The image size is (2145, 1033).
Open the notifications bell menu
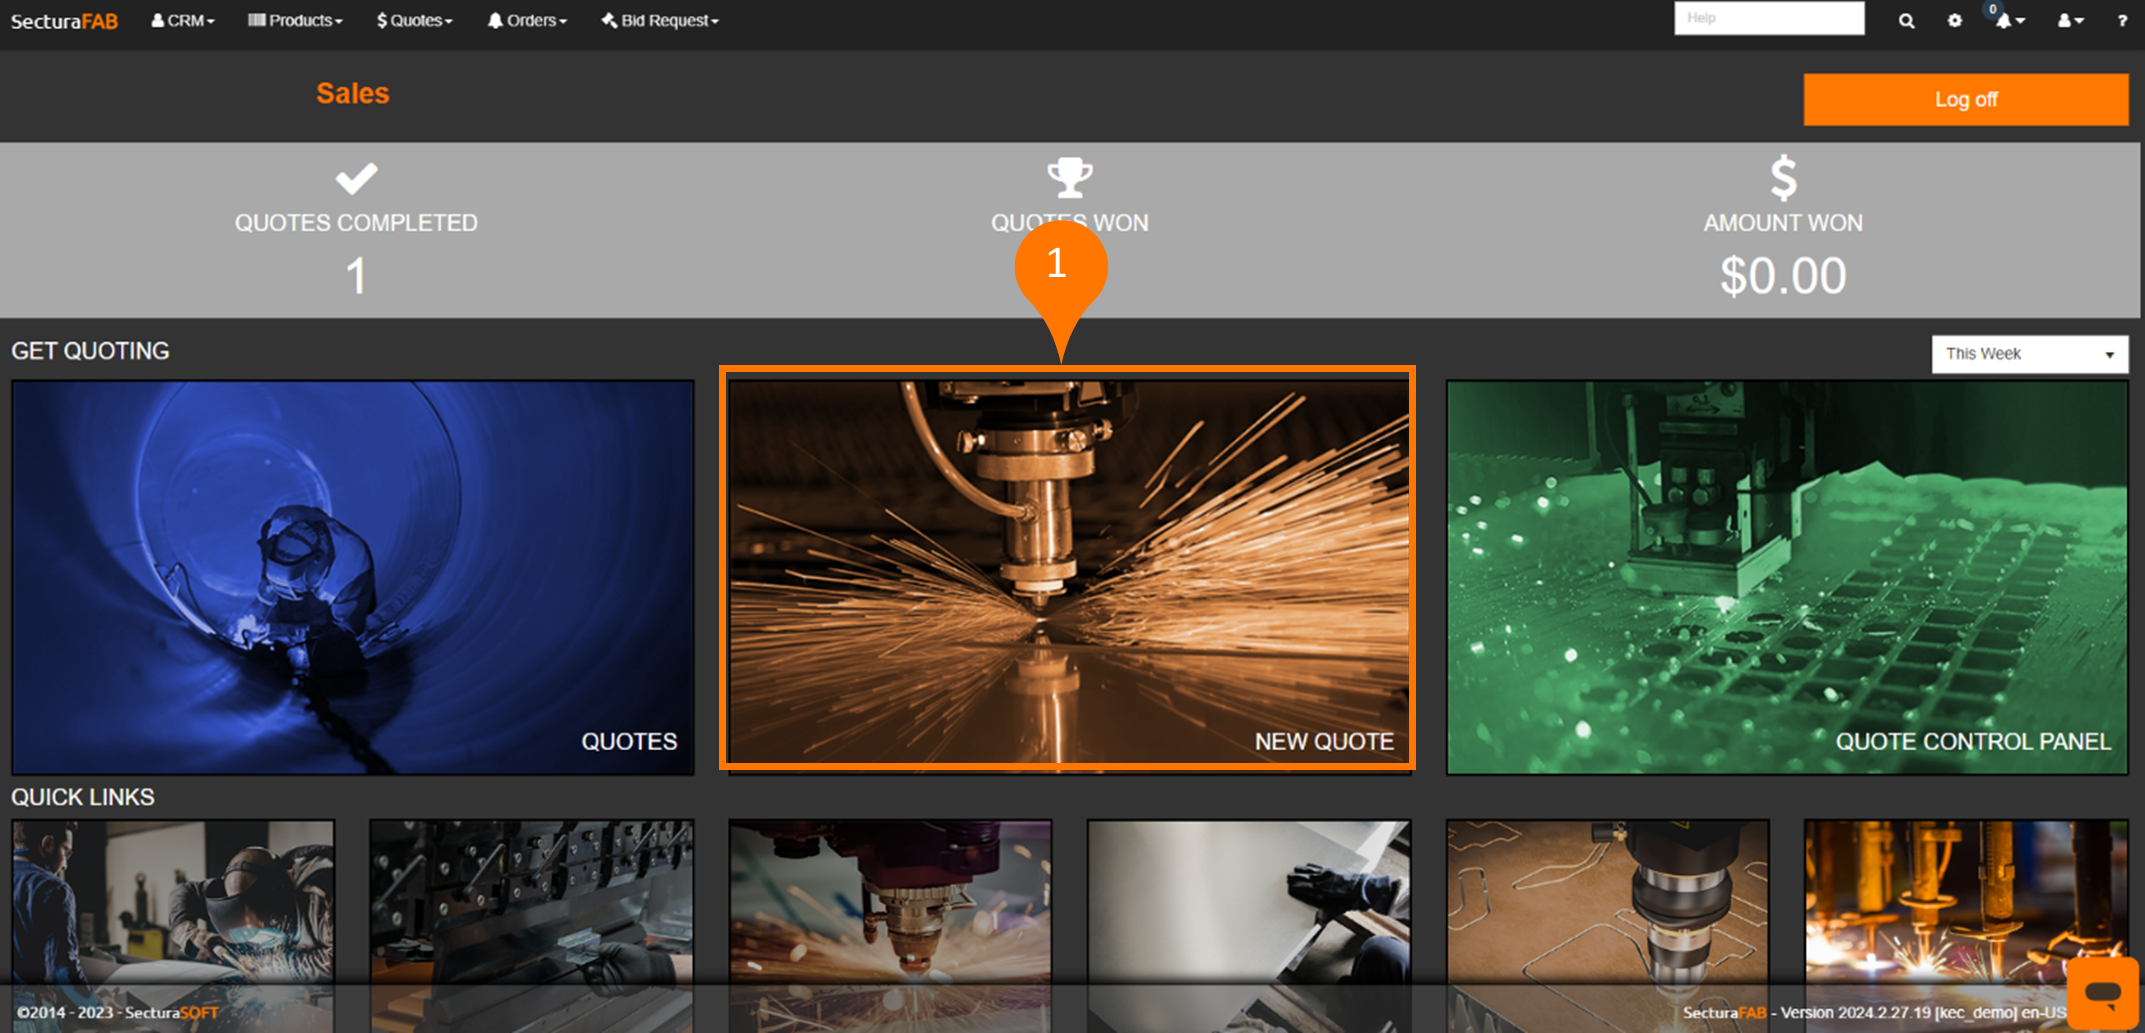(2008, 21)
